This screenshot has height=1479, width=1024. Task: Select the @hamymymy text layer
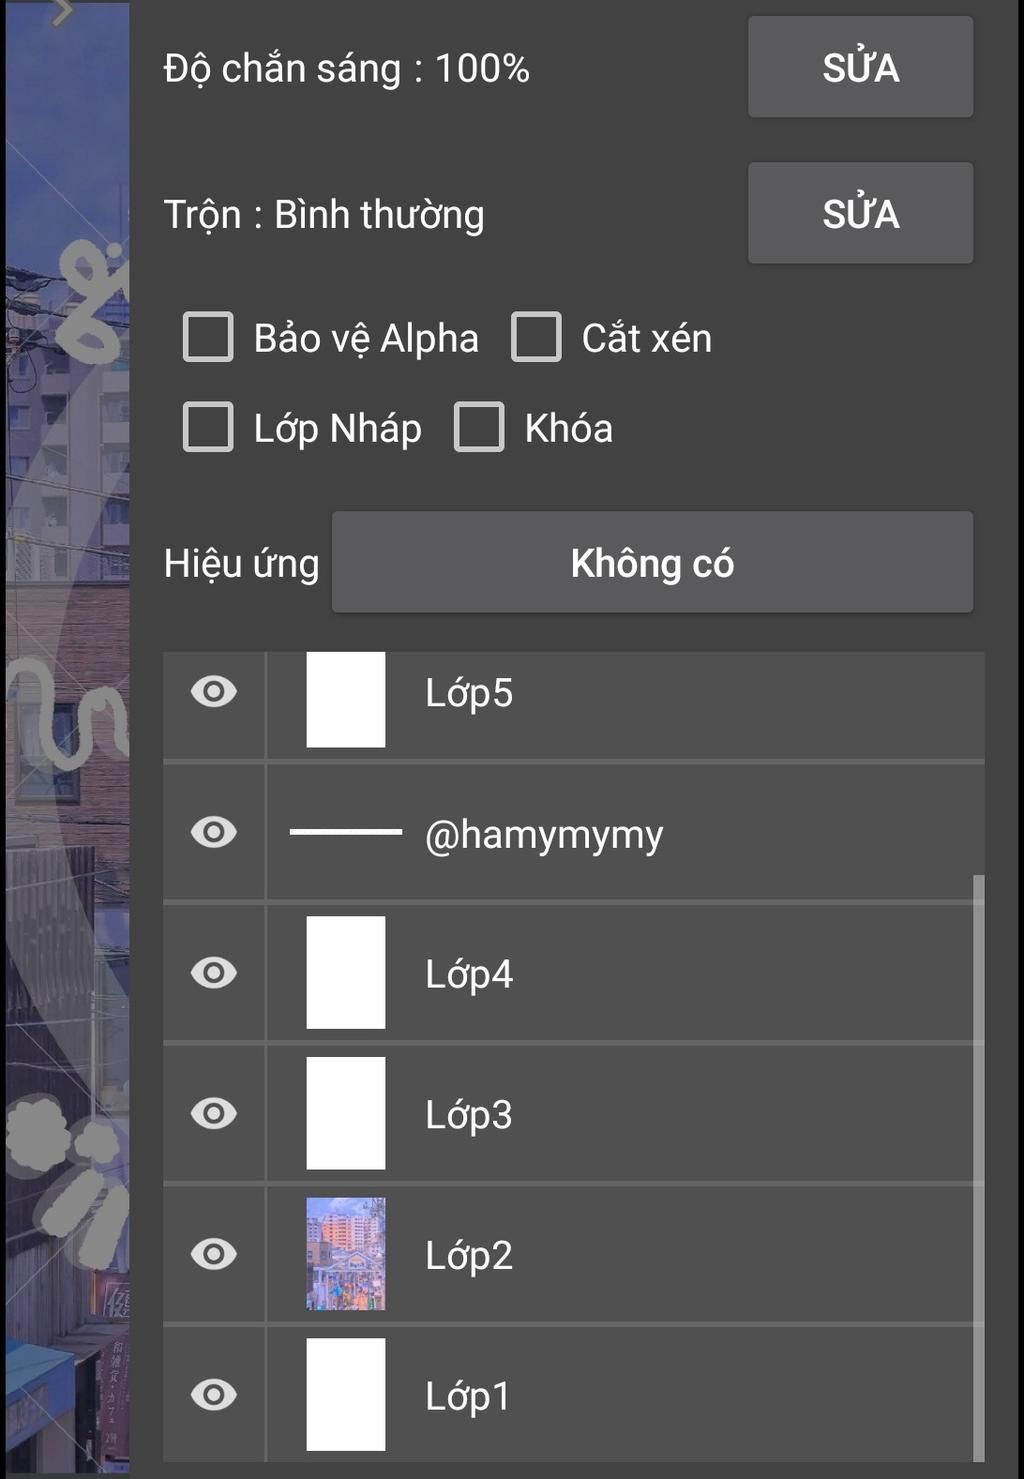pyautogui.click(x=544, y=834)
